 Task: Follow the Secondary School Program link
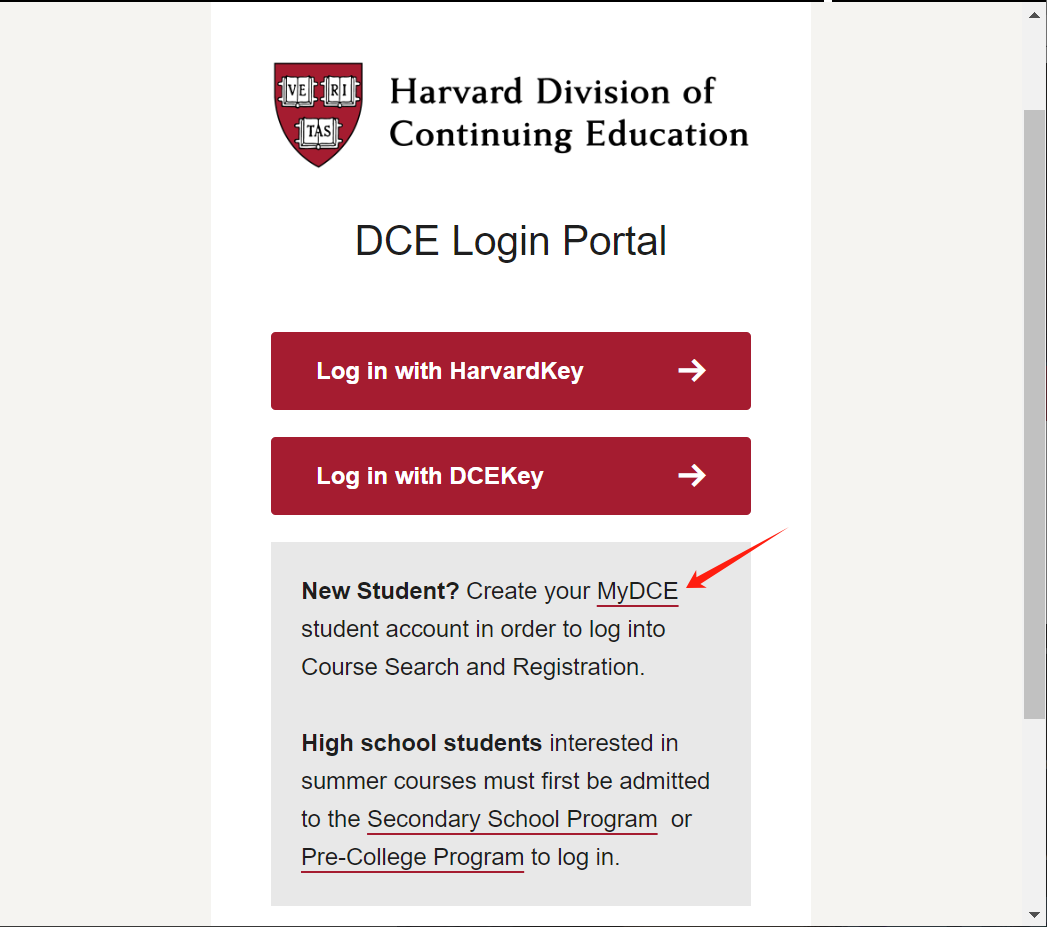512,820
